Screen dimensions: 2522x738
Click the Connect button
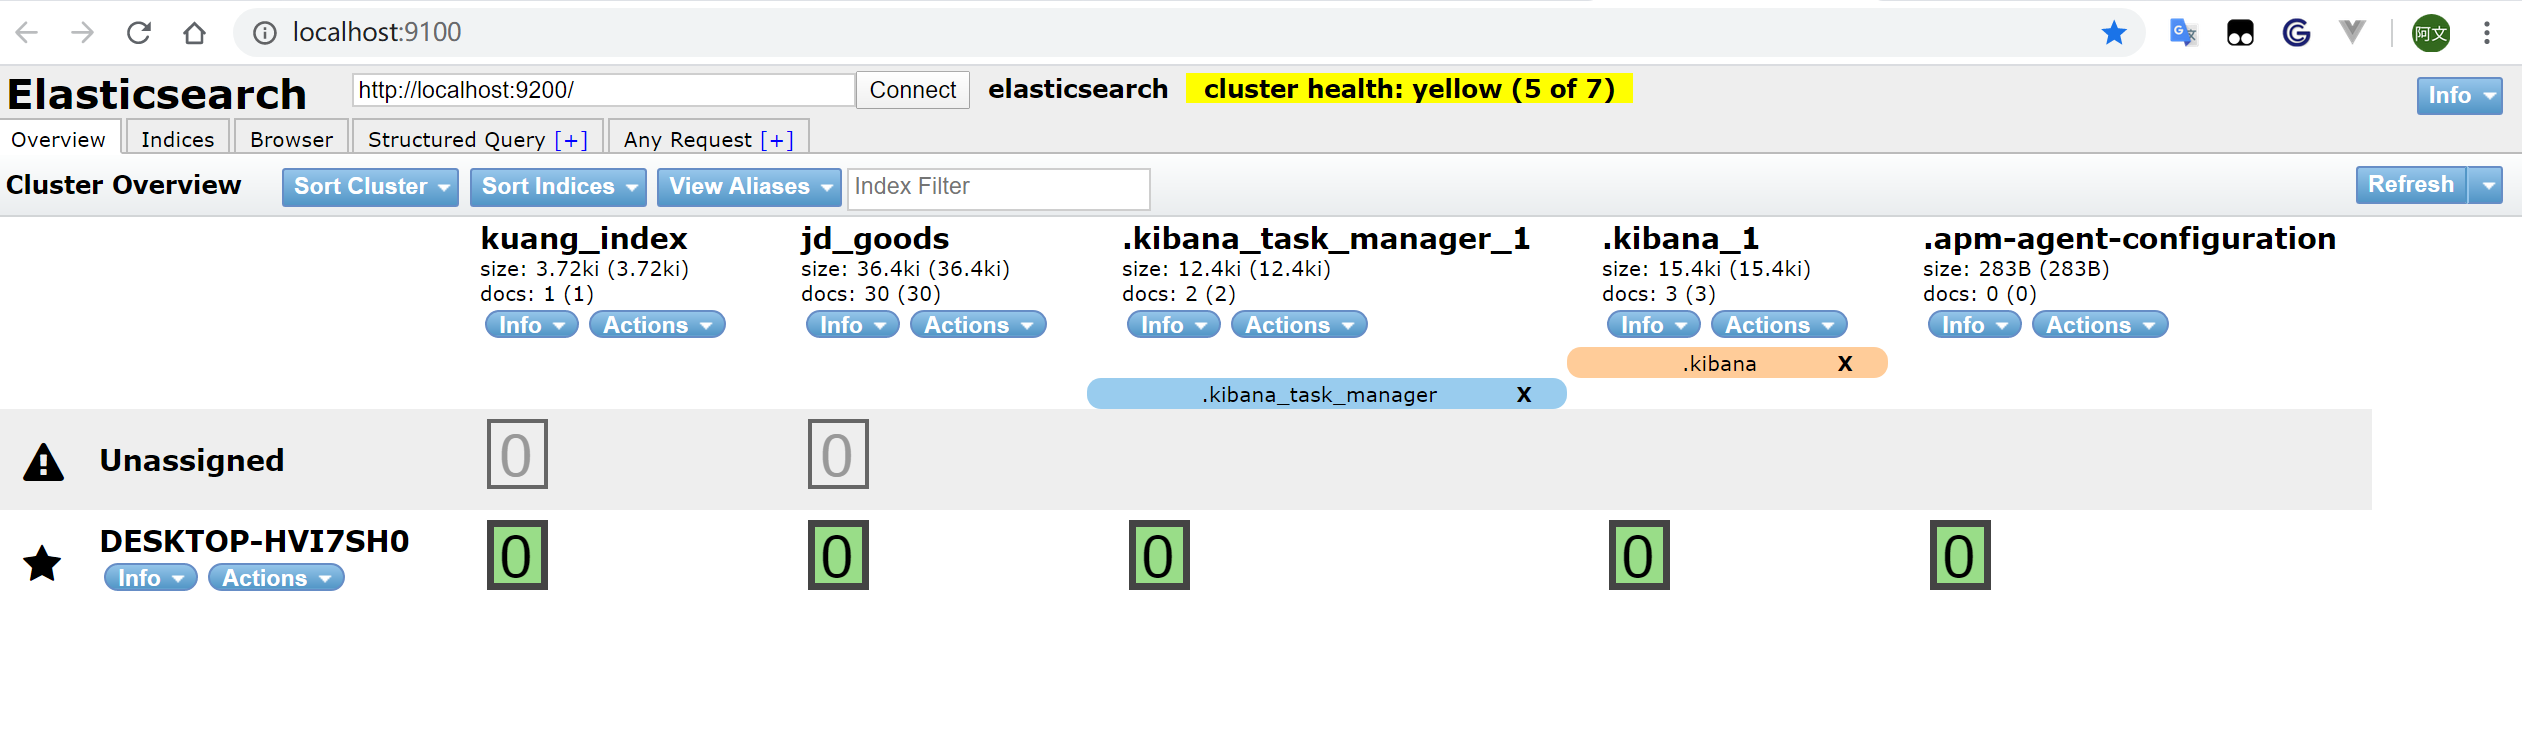pos(911,89)
